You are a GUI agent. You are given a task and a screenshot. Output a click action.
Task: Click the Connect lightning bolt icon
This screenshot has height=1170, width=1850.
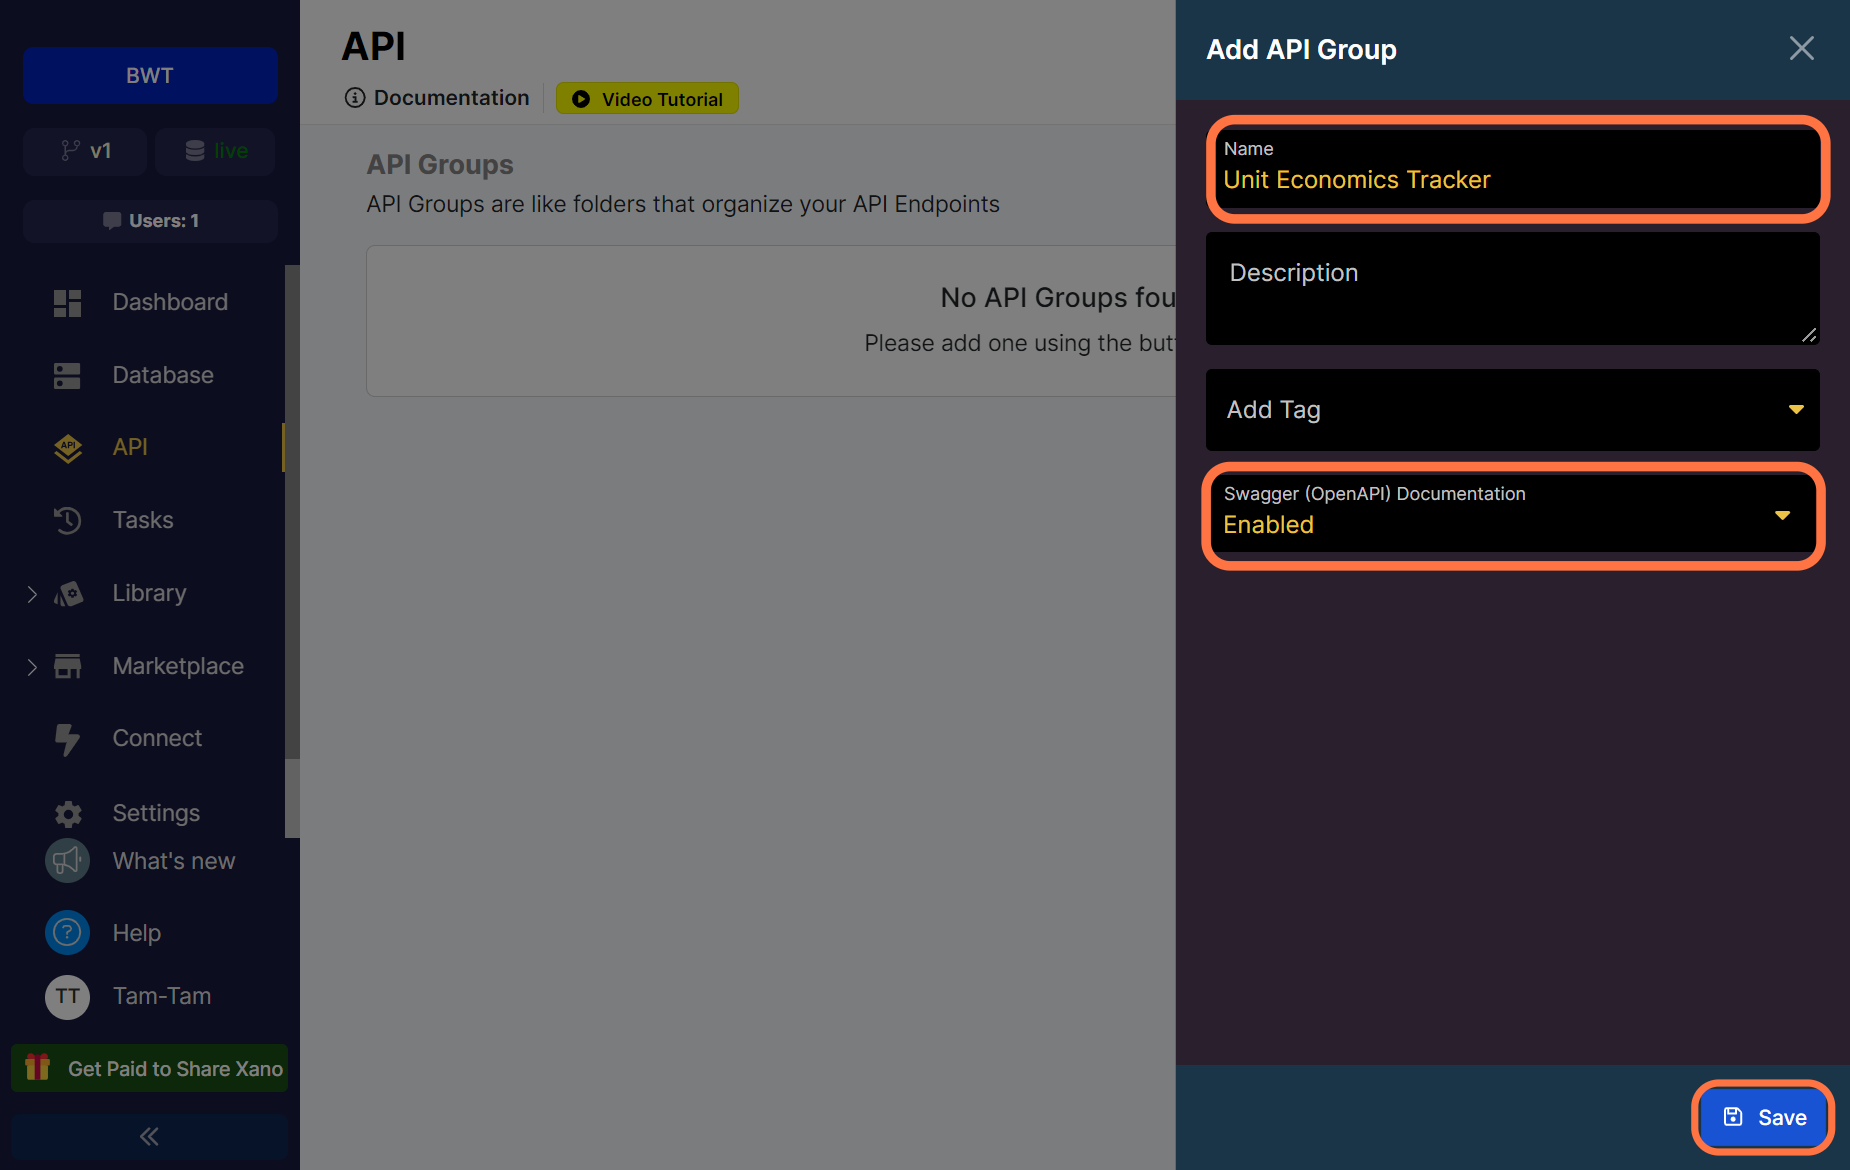[x=67, y=739]
